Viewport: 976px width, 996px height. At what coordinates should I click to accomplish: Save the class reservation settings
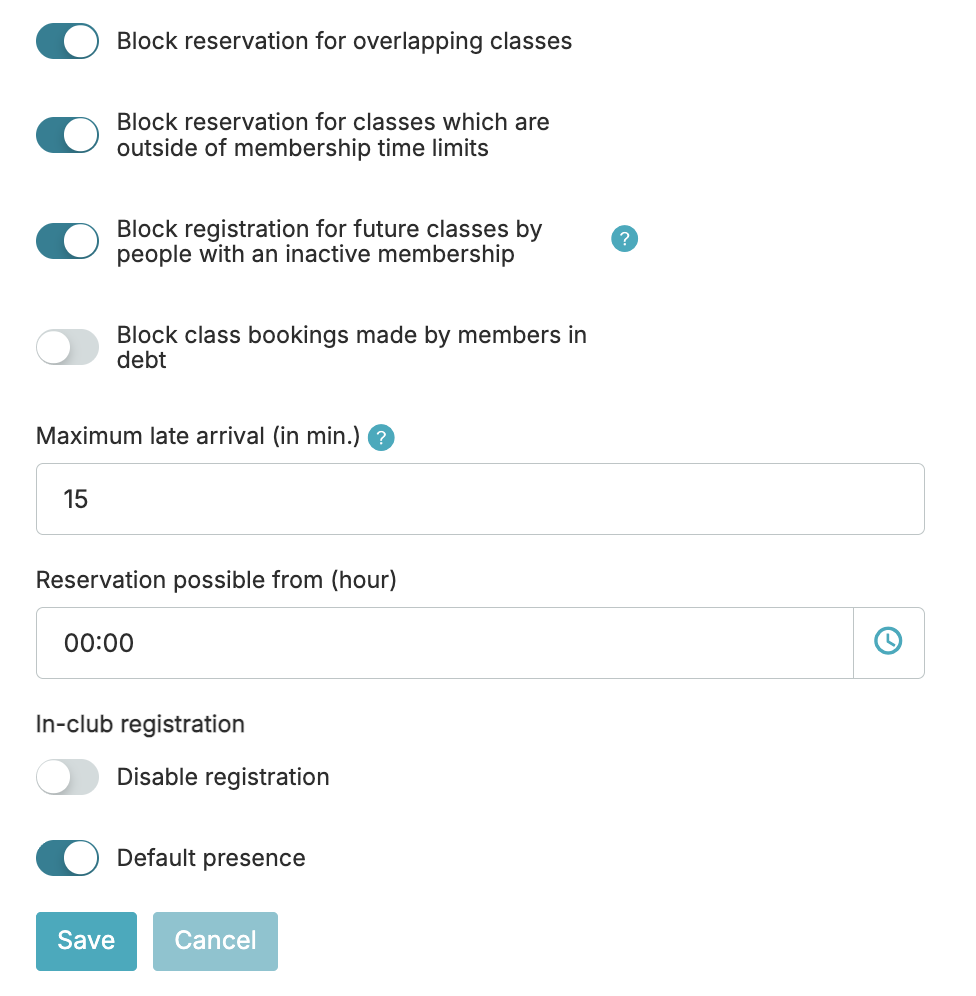pos(86,941)
